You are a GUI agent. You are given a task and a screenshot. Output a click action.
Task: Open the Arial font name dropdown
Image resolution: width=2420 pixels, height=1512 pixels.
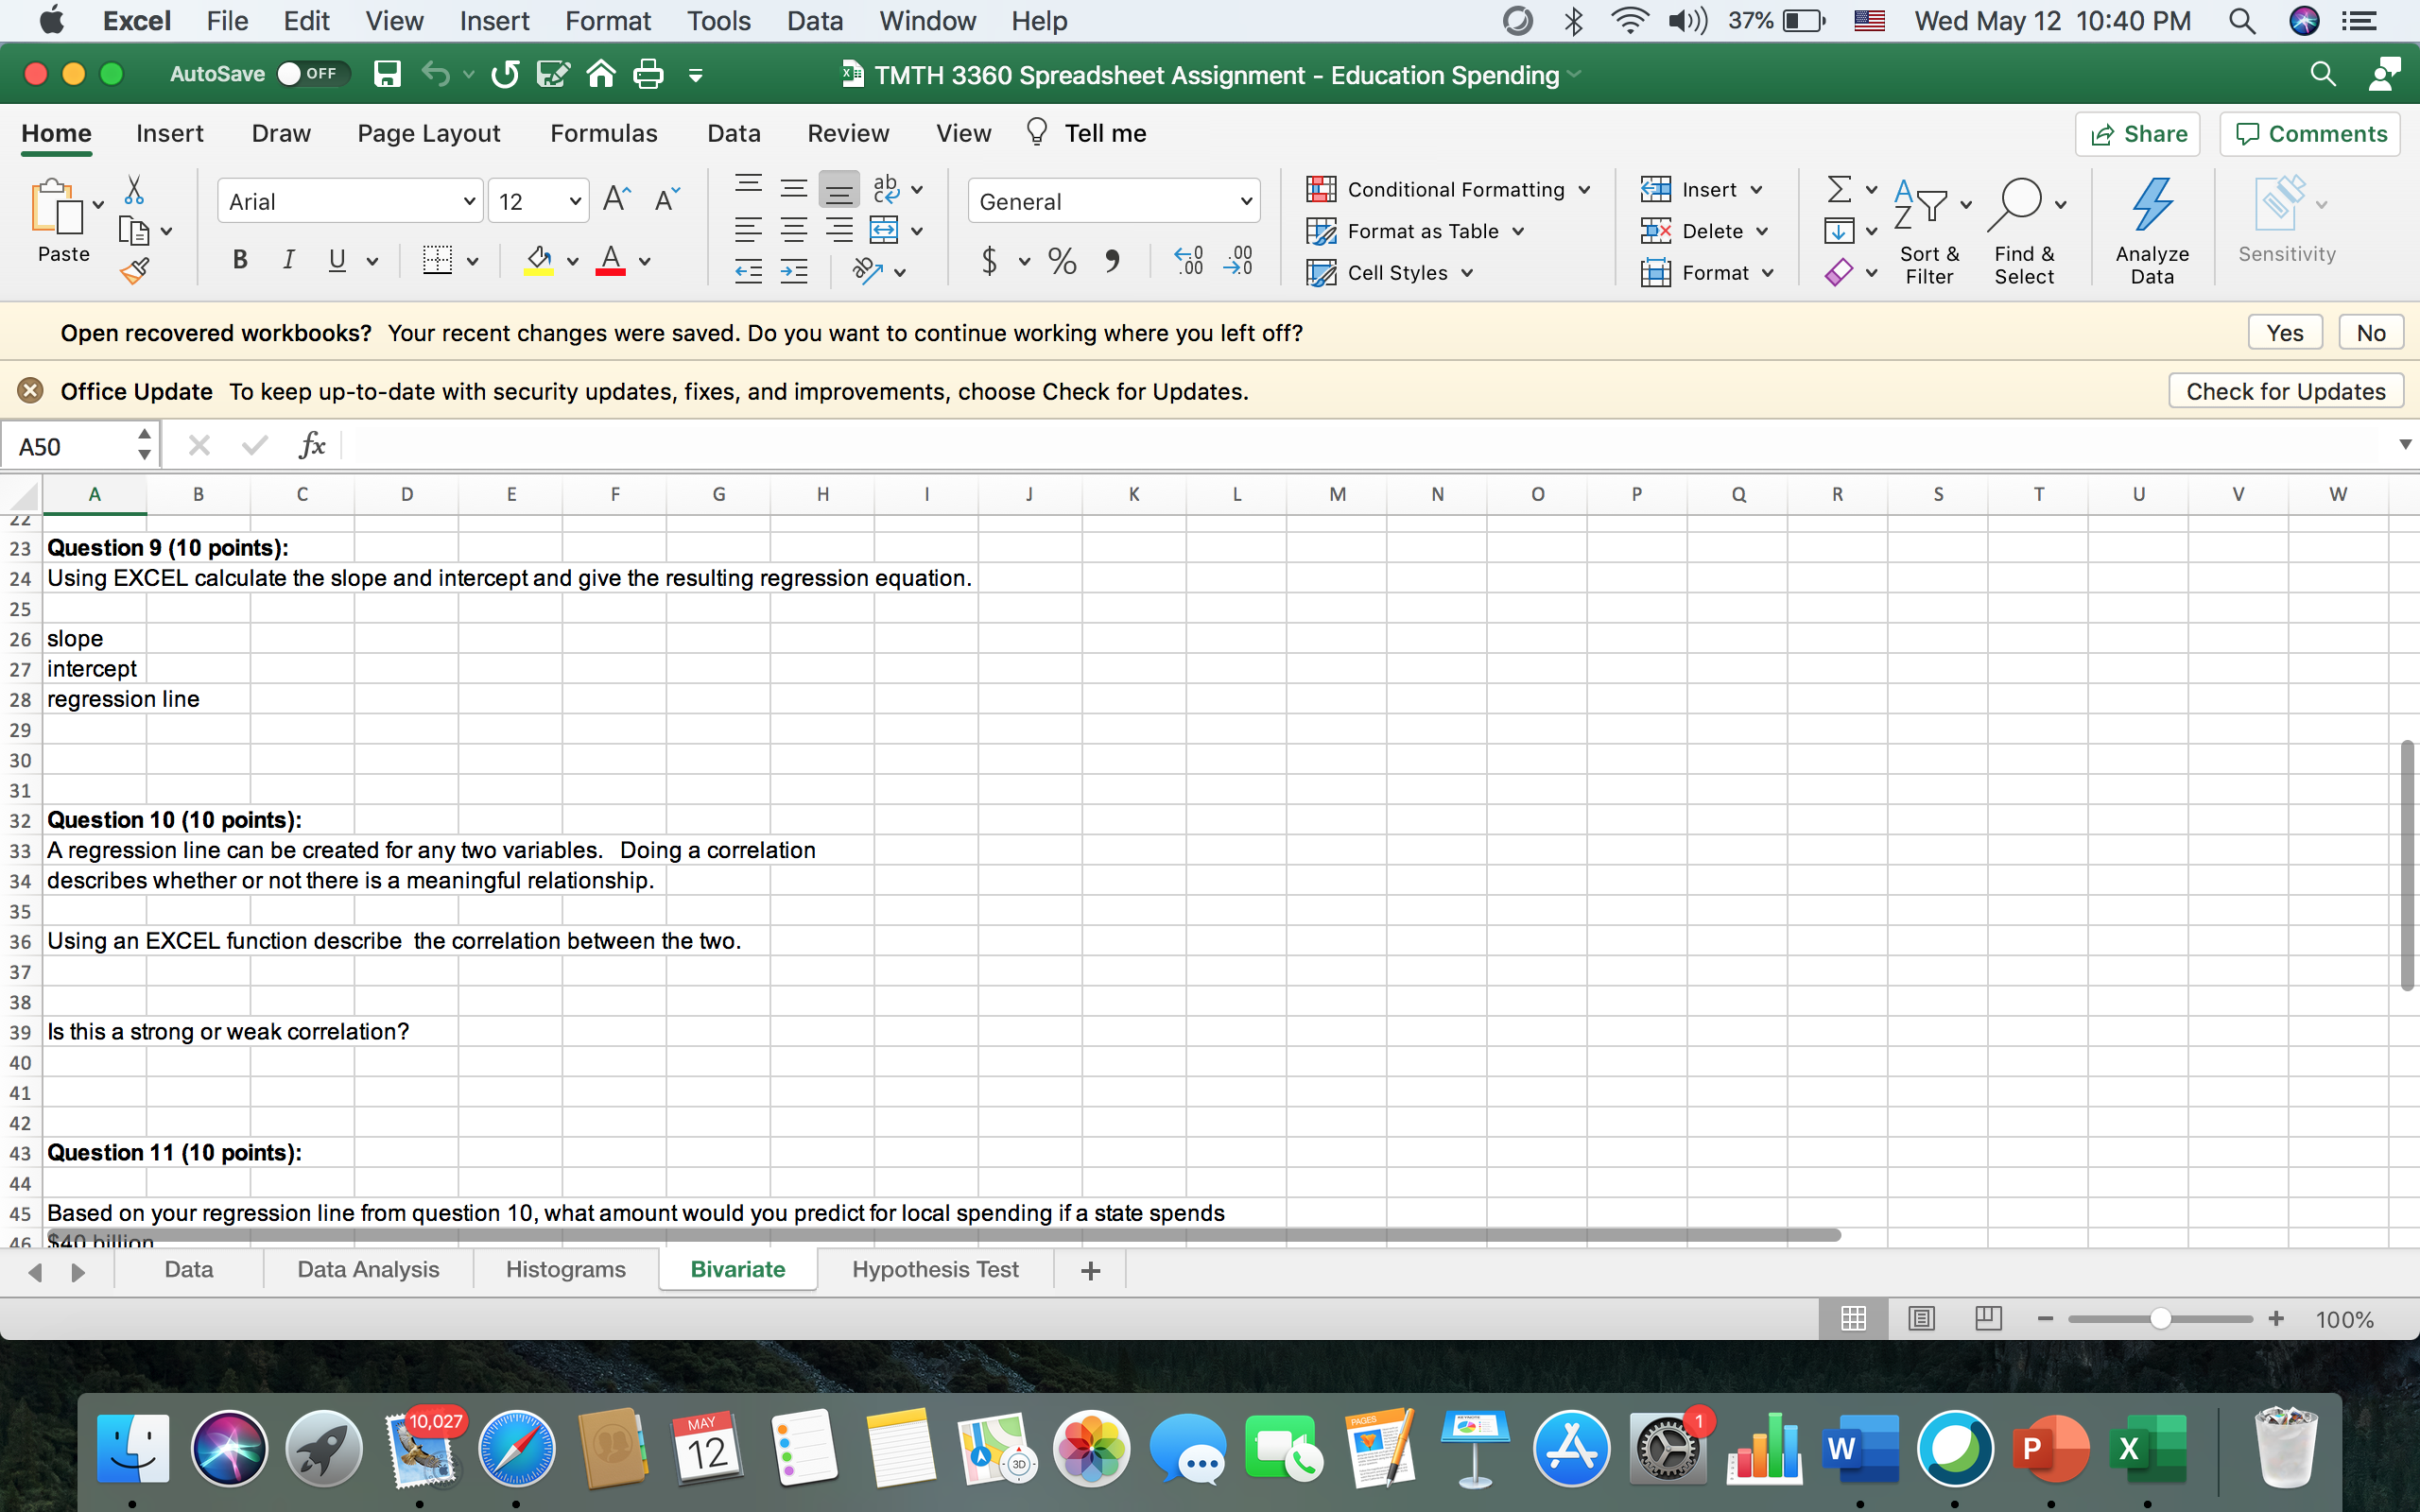coord(468,202)
